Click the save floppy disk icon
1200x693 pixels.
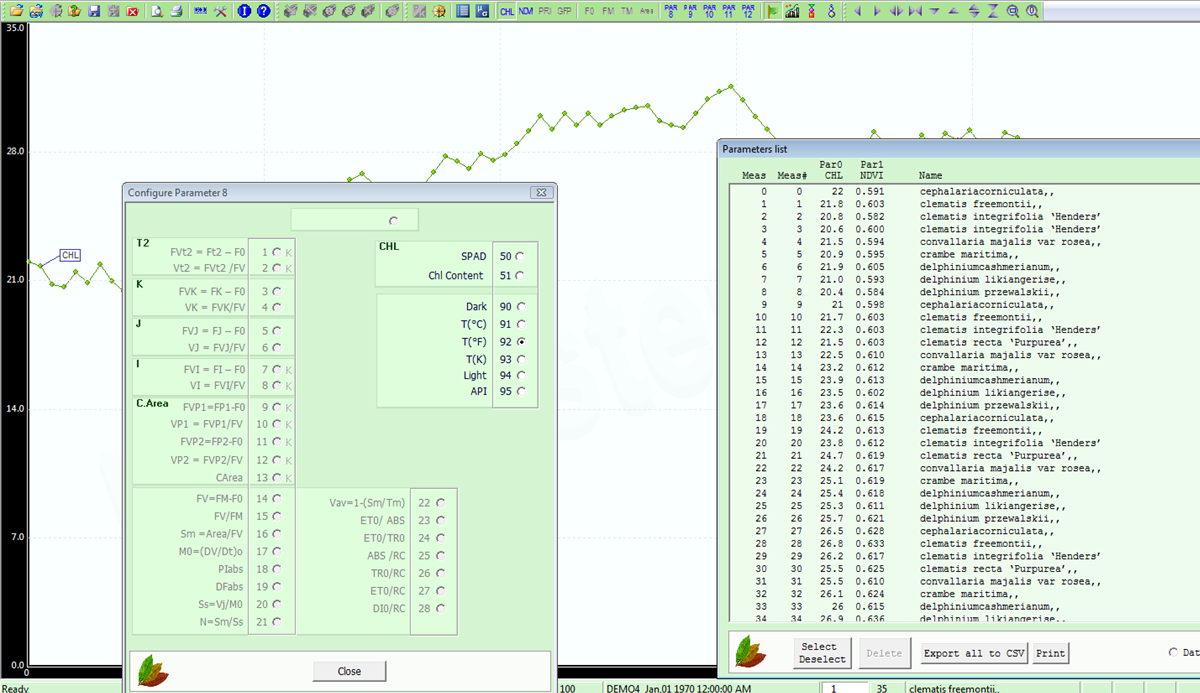93,11
